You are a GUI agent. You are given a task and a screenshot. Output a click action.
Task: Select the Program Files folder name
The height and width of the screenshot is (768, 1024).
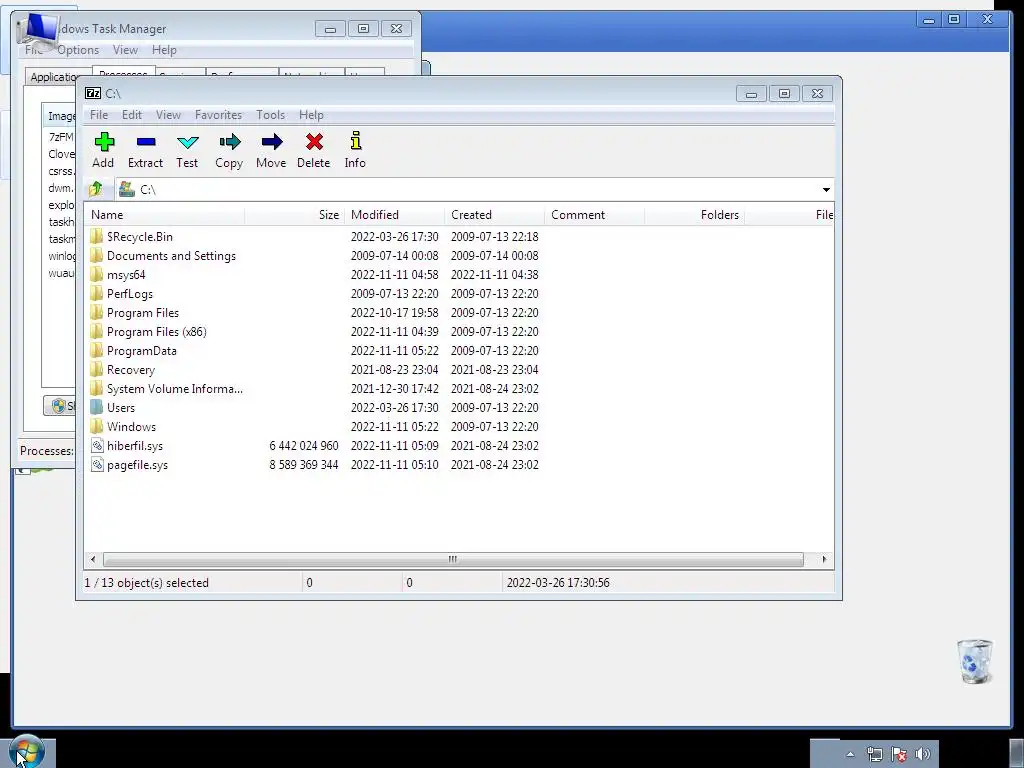pos(142,313)
